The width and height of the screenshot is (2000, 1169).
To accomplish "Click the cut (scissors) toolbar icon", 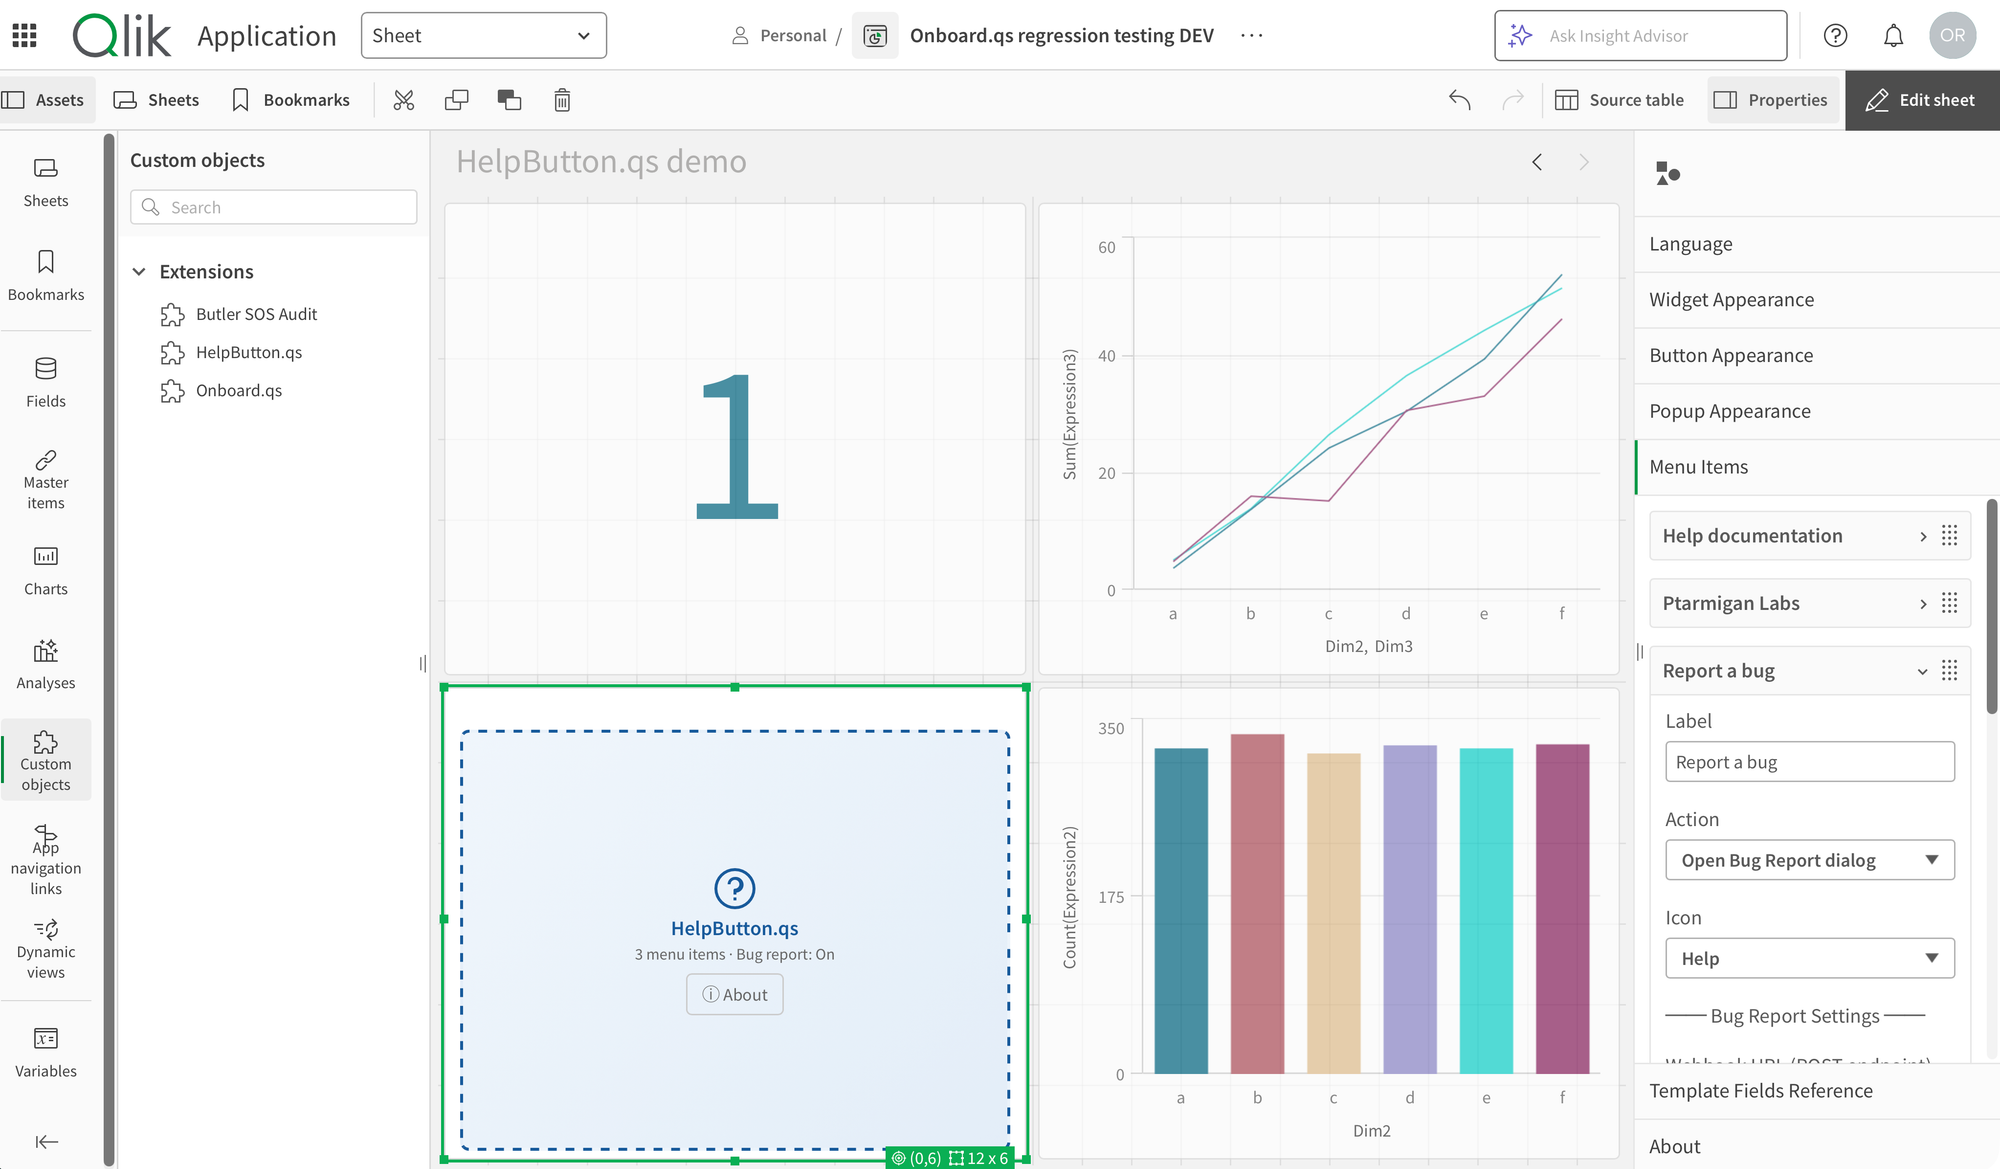I will [x=404, y=100].
